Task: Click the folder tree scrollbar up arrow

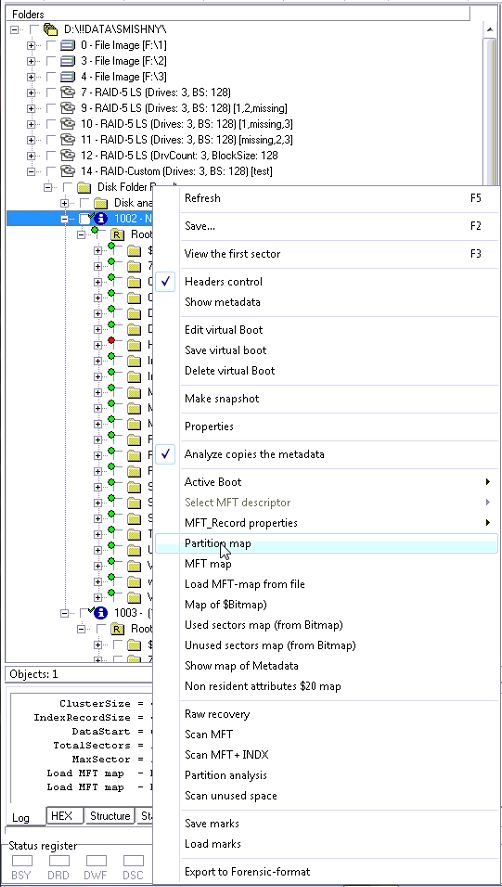Action: pyautogui.click(x=488, y=29)
